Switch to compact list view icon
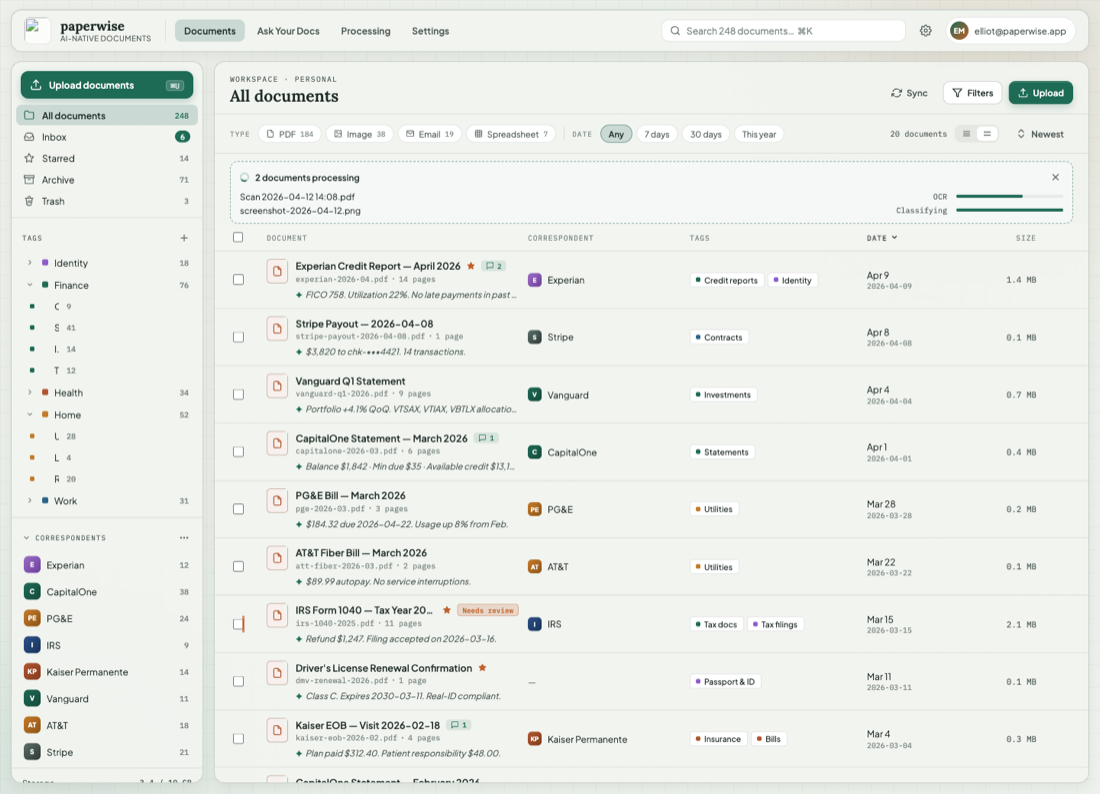This screenshot has height=794, width=1100. click(x=966, y=134)
